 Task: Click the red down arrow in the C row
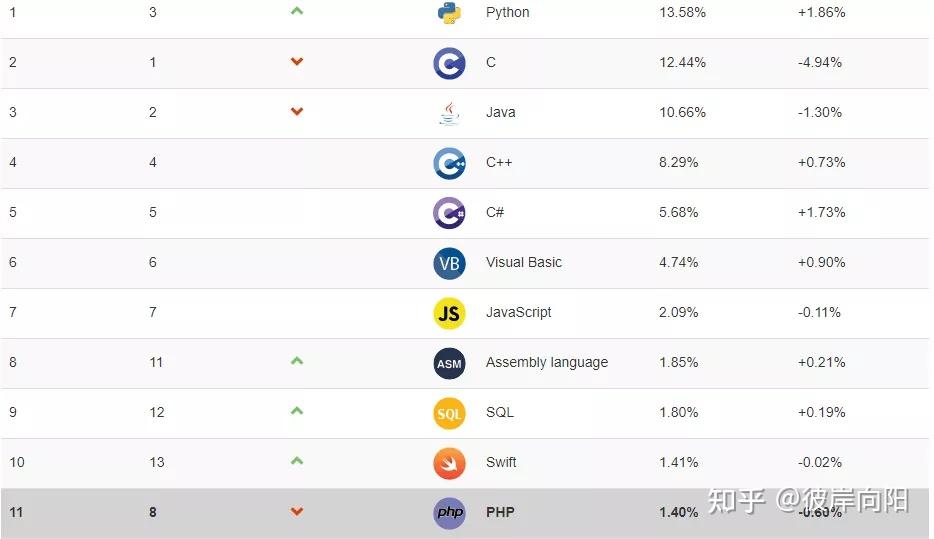296,62
